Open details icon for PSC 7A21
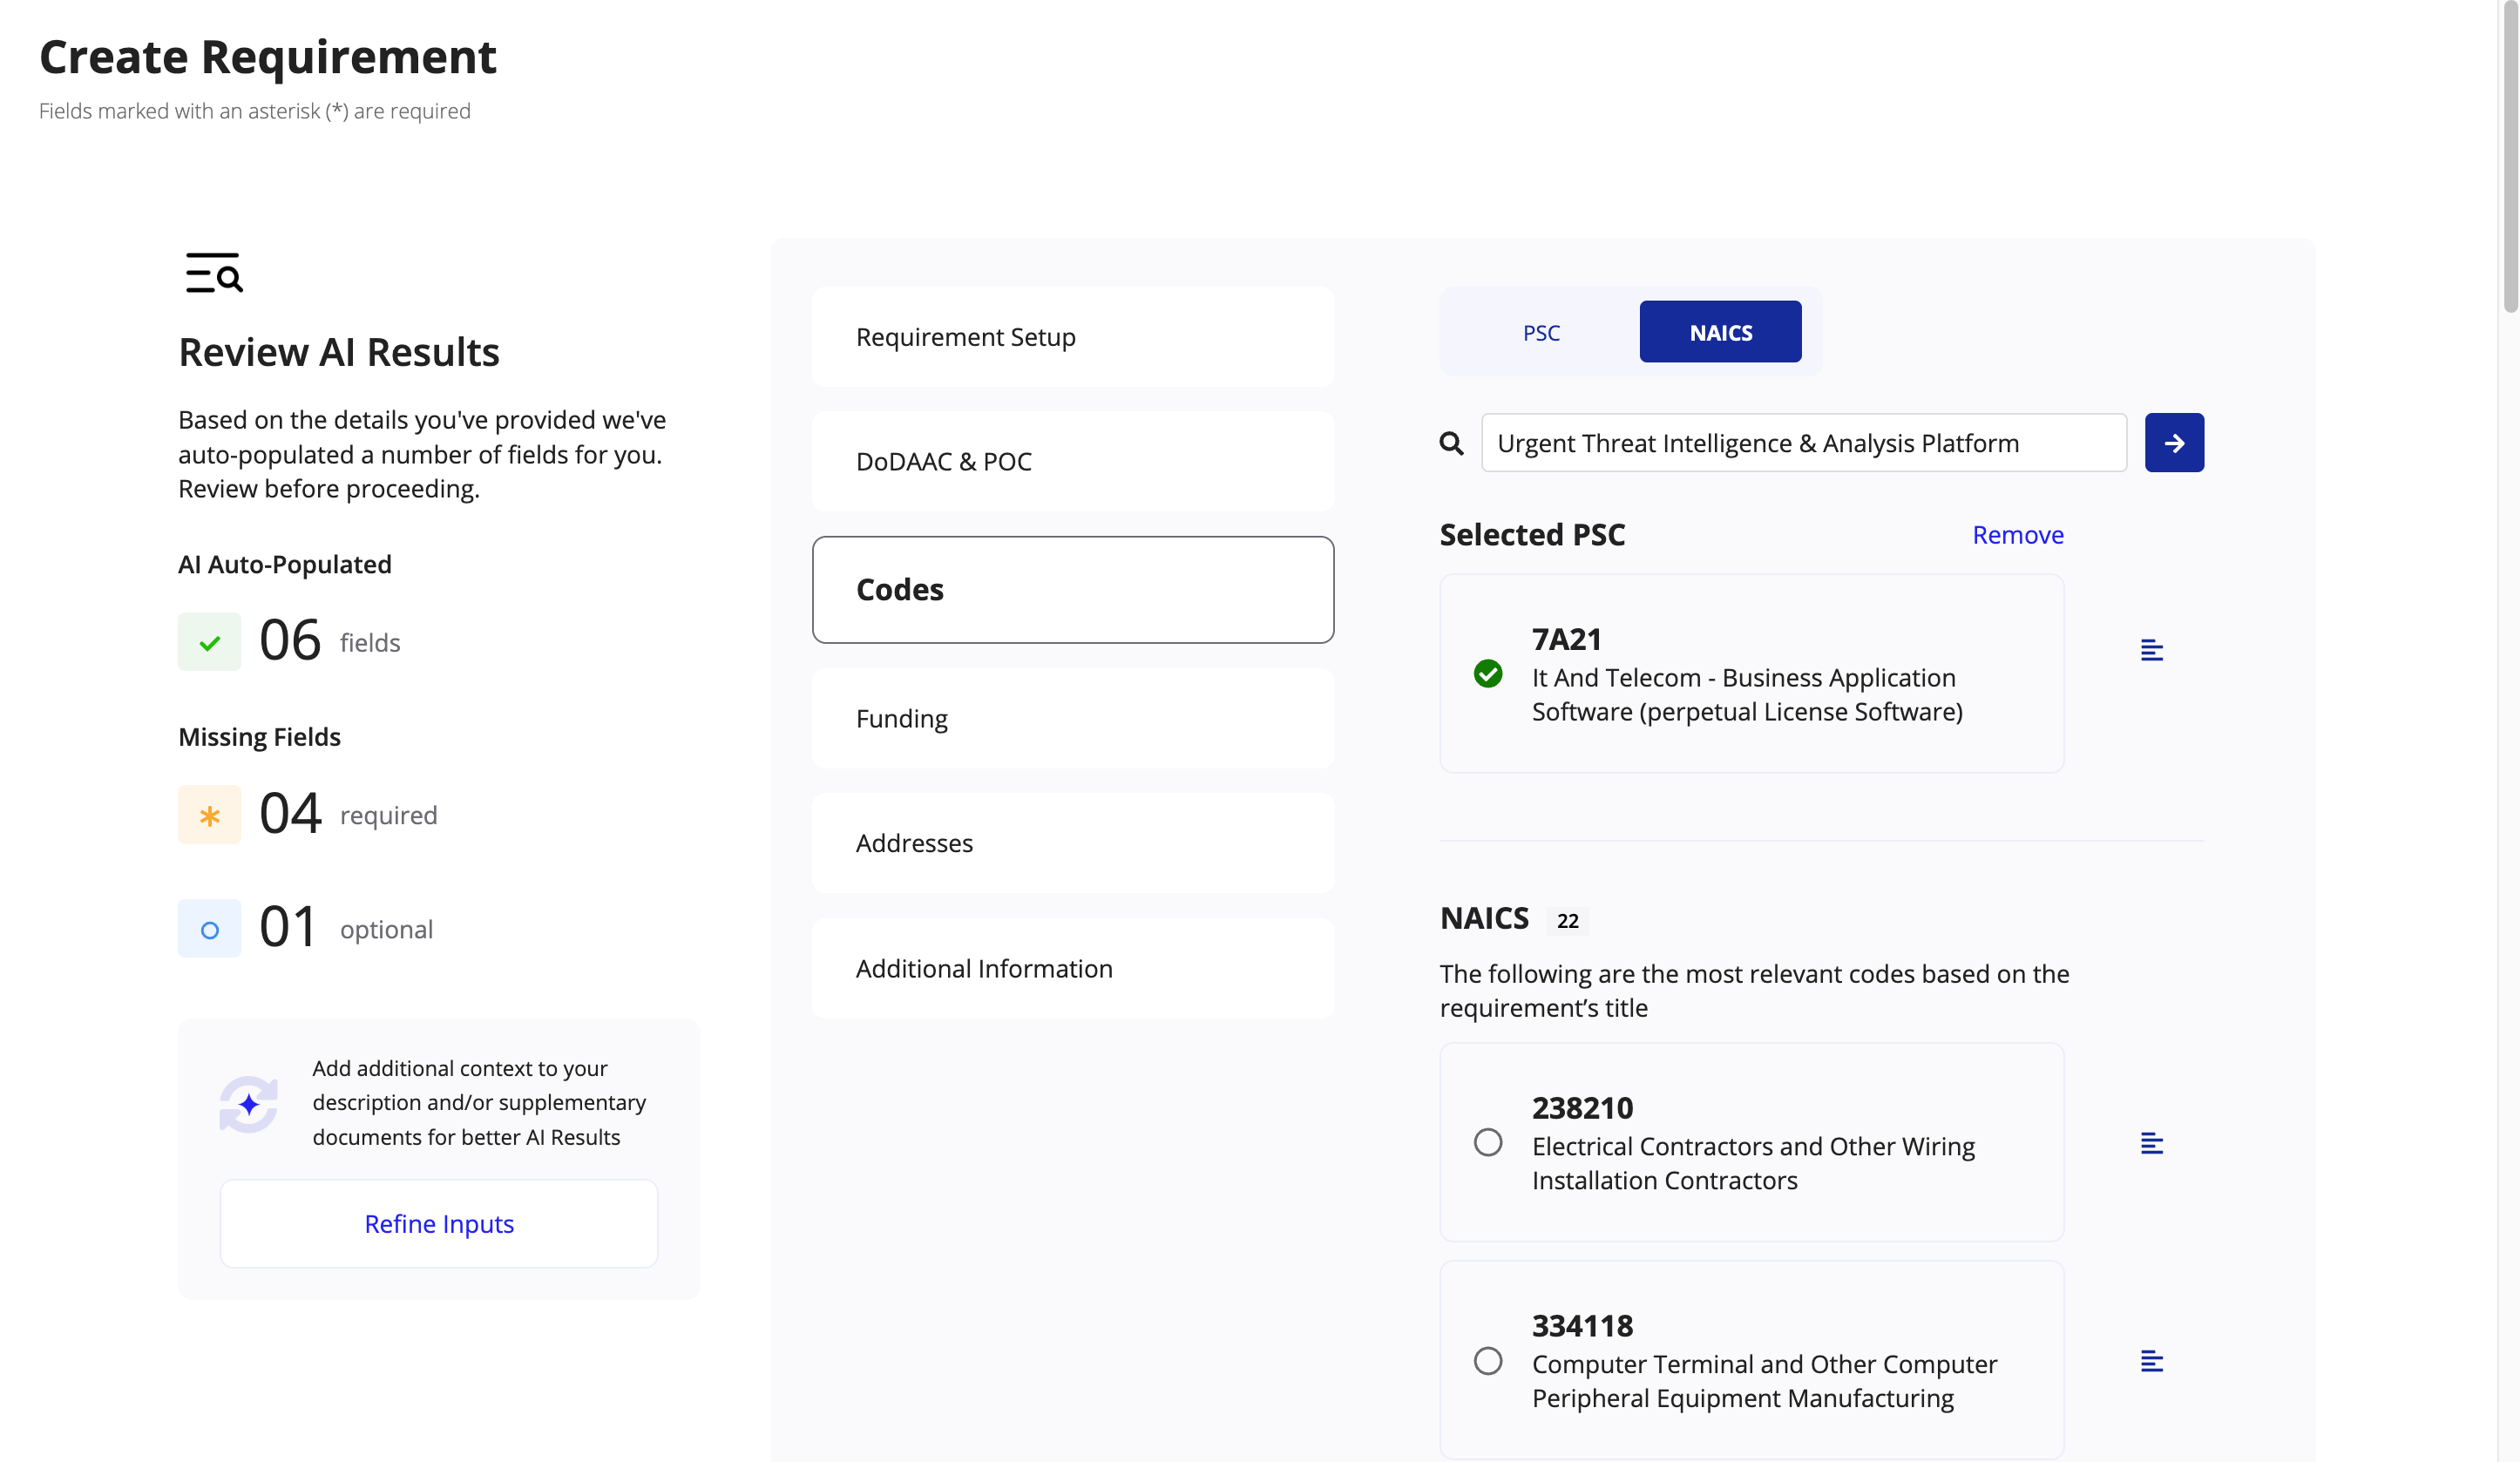Viewport: 2520px width, 1462px height. click(x=2152, y=651)
